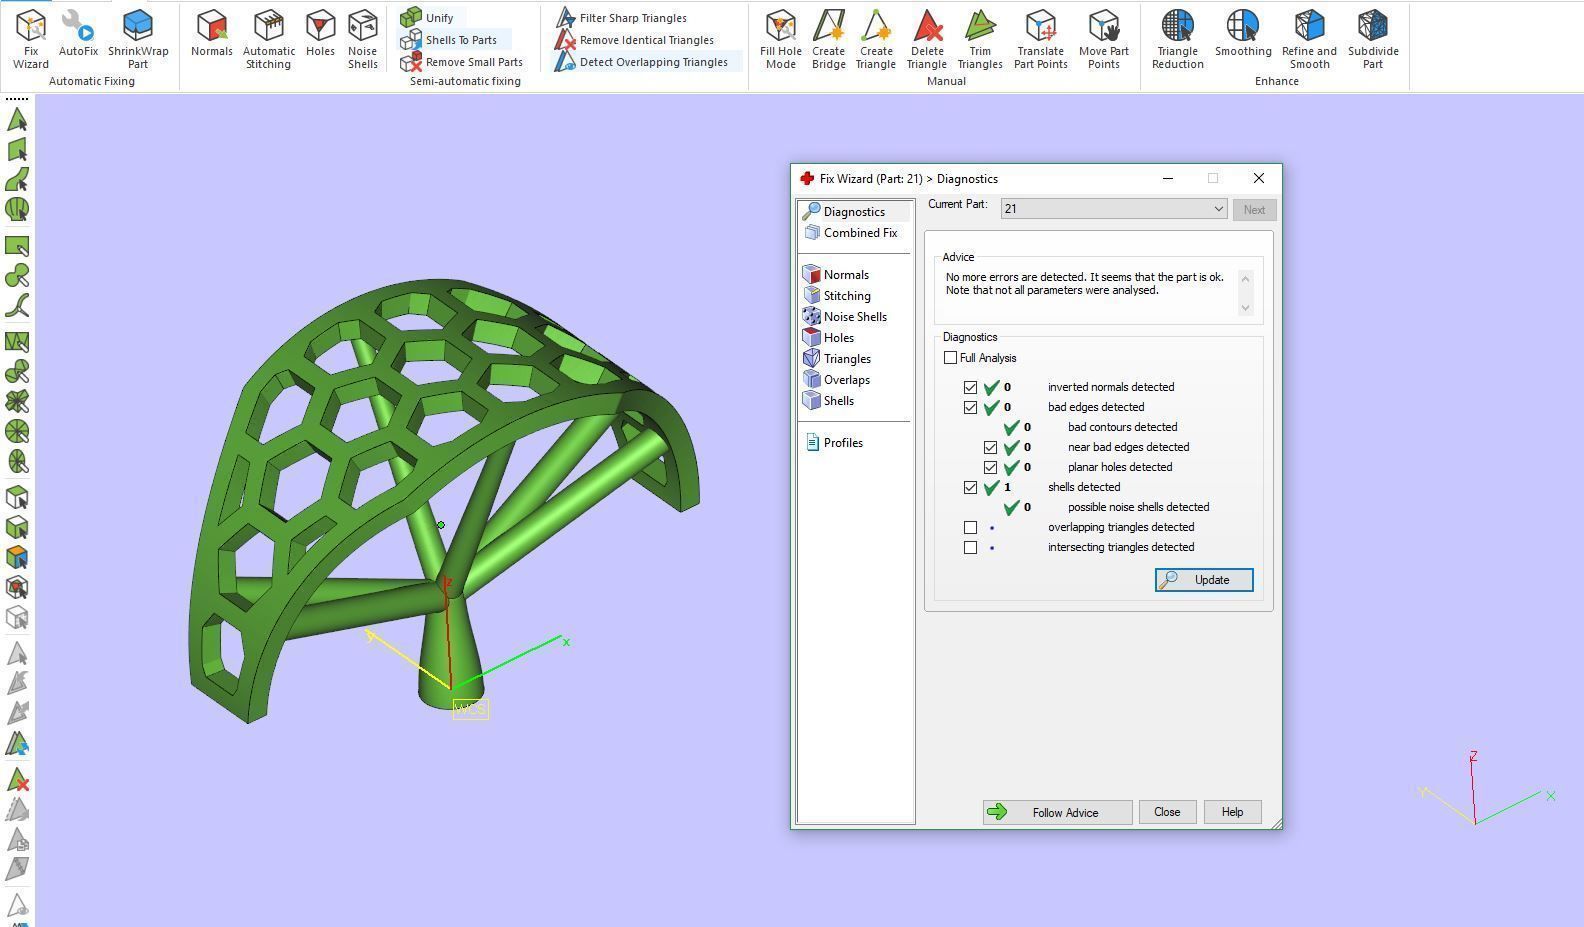Click Subdivide Part
Image resolution: width=1584 pixels, height=927 pixels.
click(x=1373, y=40)
